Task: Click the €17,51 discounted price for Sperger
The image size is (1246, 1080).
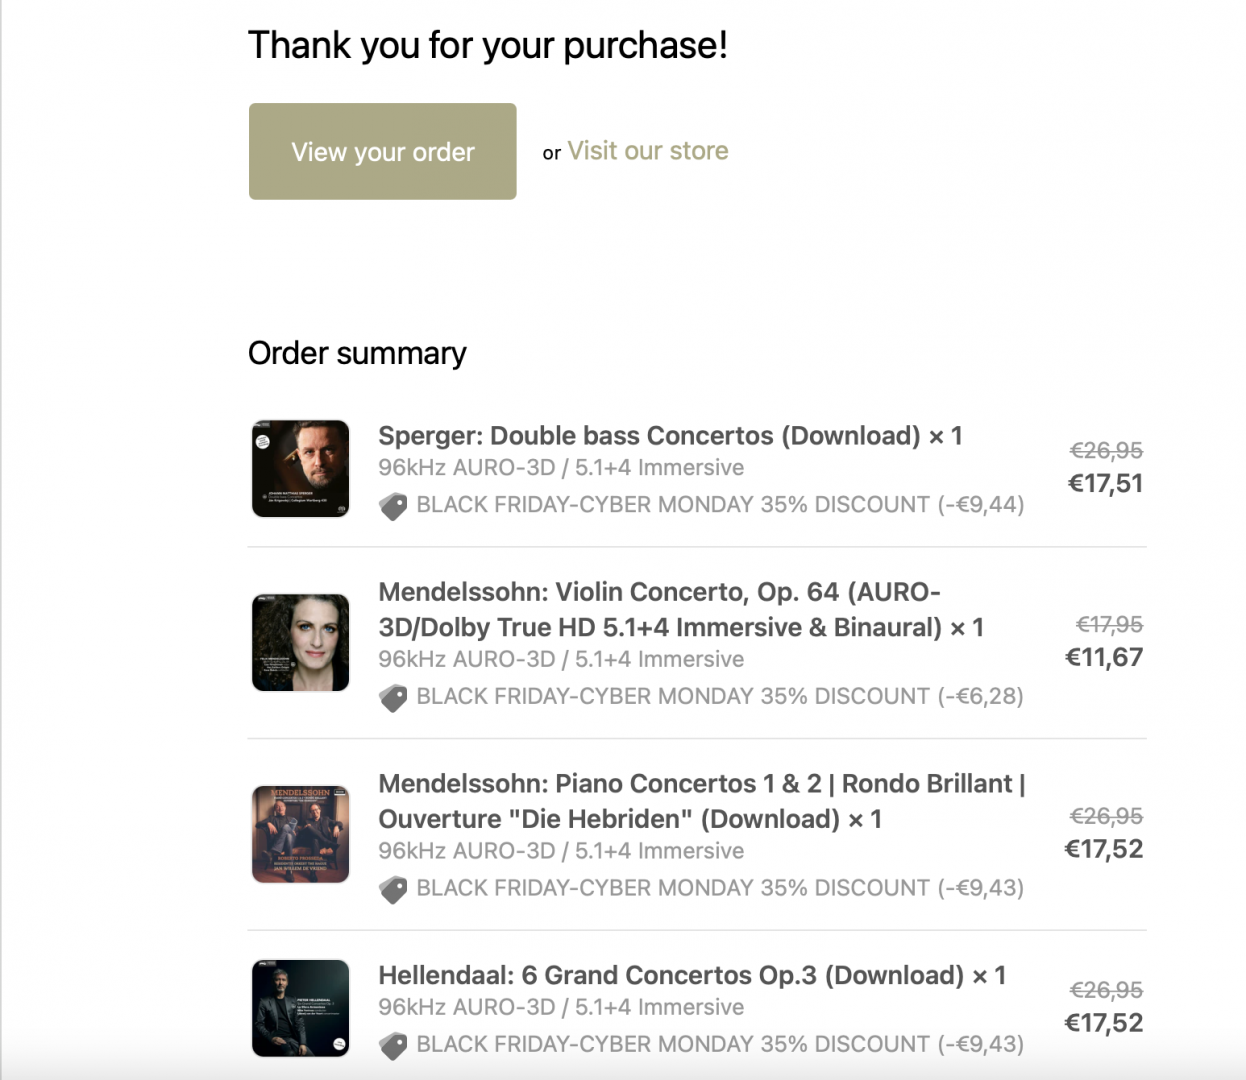Action: (x=1105, y=484)
